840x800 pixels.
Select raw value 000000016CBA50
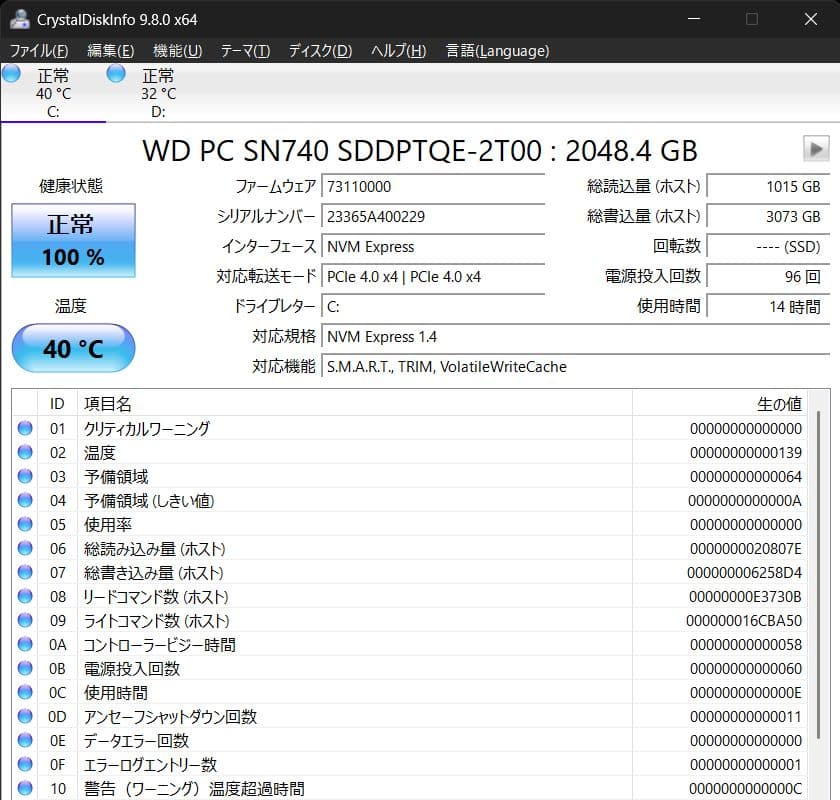pyautogui.click(x=744, y=621)
